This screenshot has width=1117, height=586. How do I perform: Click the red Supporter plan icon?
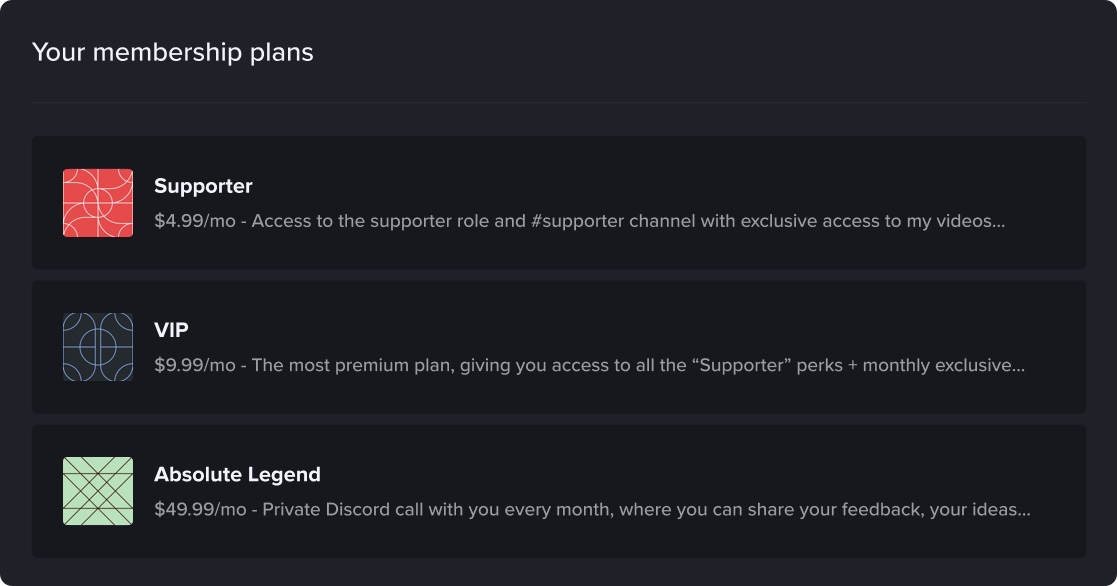click(98, 203)
